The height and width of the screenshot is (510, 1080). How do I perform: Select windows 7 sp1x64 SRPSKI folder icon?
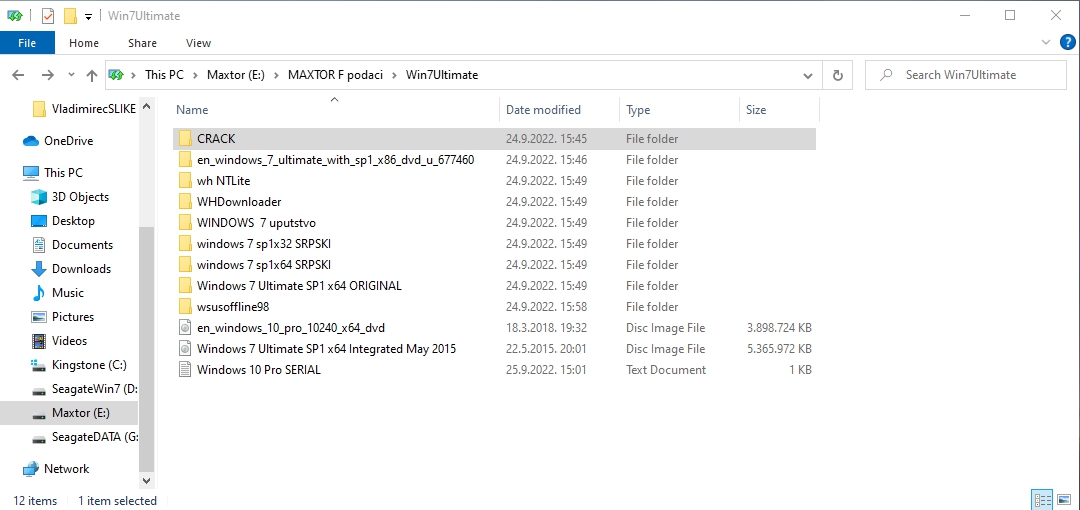(x=184, y=265)
